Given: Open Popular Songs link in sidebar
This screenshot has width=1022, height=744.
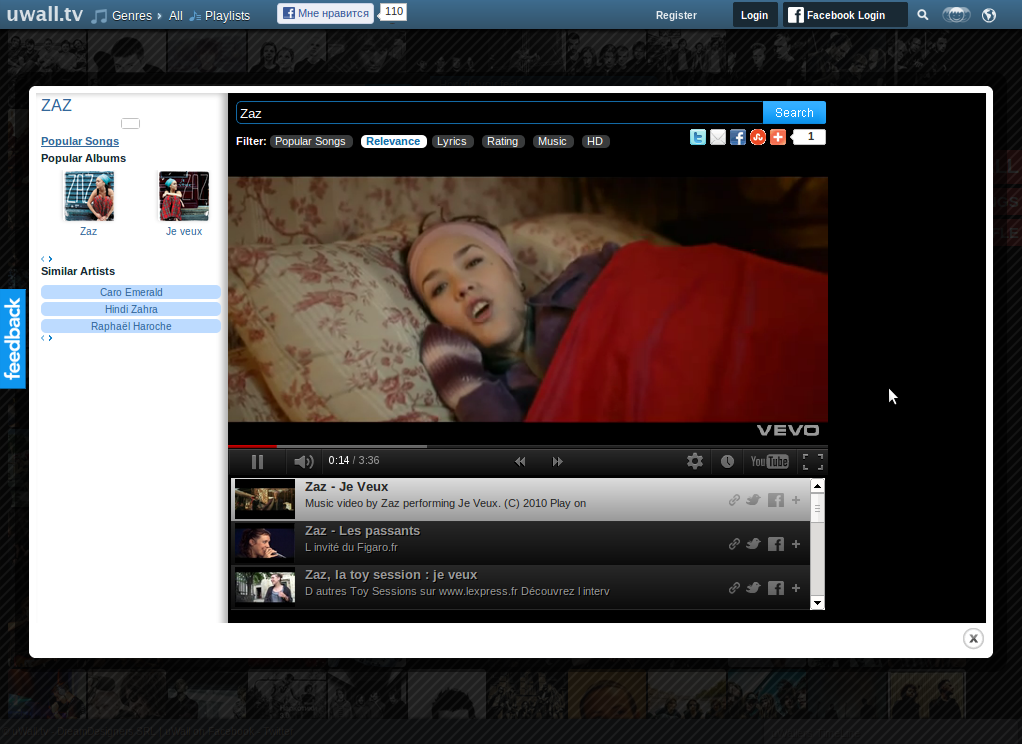Looking at the screenshot, I should tap(80, 141).
